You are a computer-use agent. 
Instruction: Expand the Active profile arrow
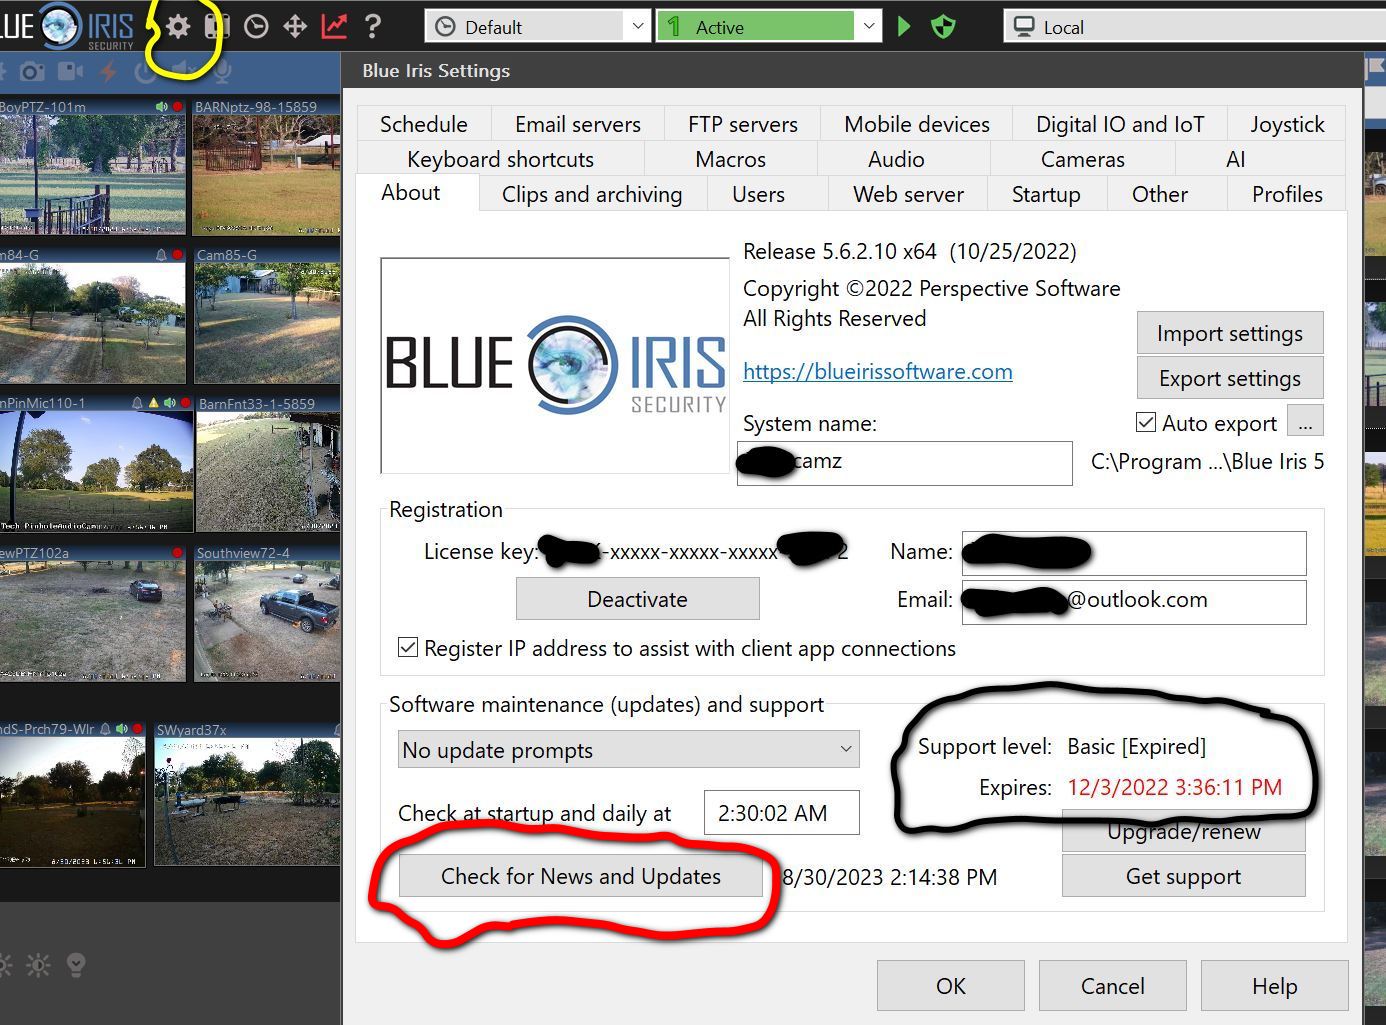pos(869,27)
